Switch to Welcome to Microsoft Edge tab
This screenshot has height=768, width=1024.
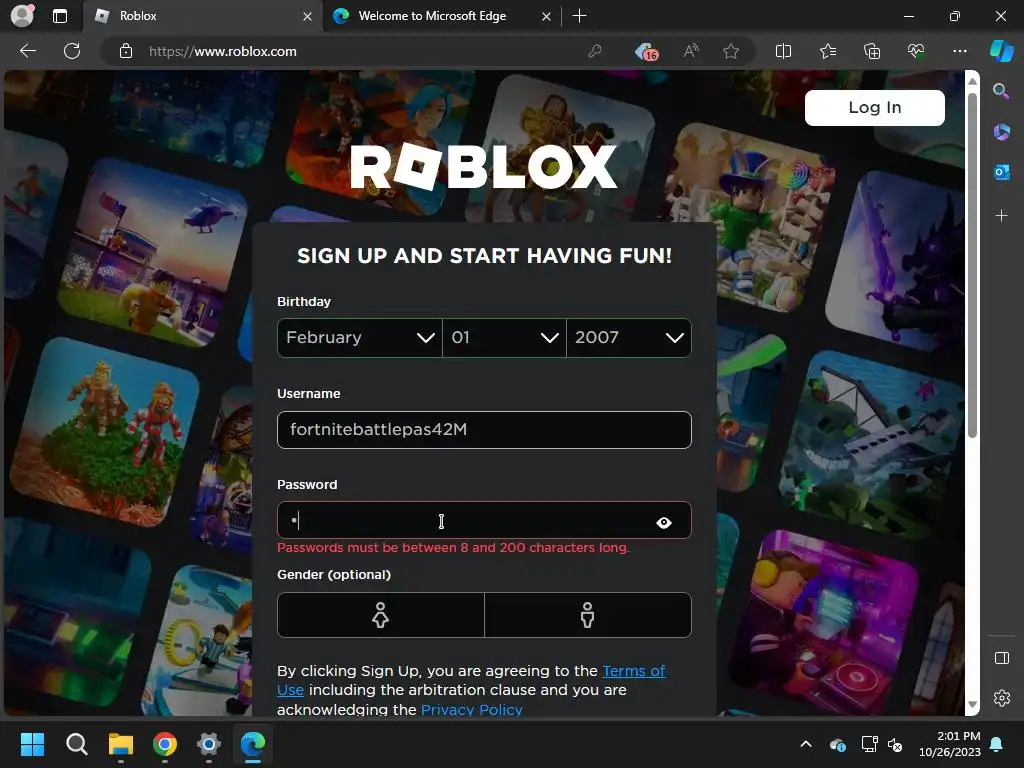(441, 16)
